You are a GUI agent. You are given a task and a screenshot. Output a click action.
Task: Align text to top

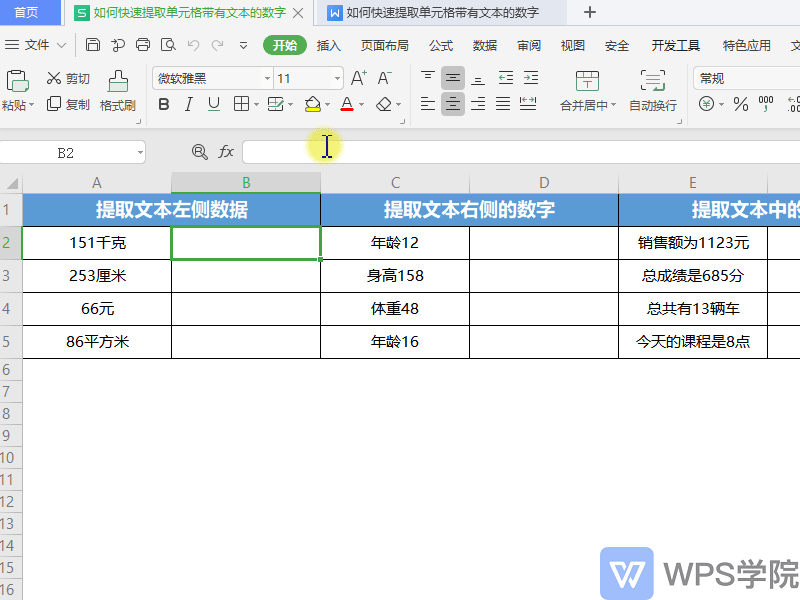[428, 78]
